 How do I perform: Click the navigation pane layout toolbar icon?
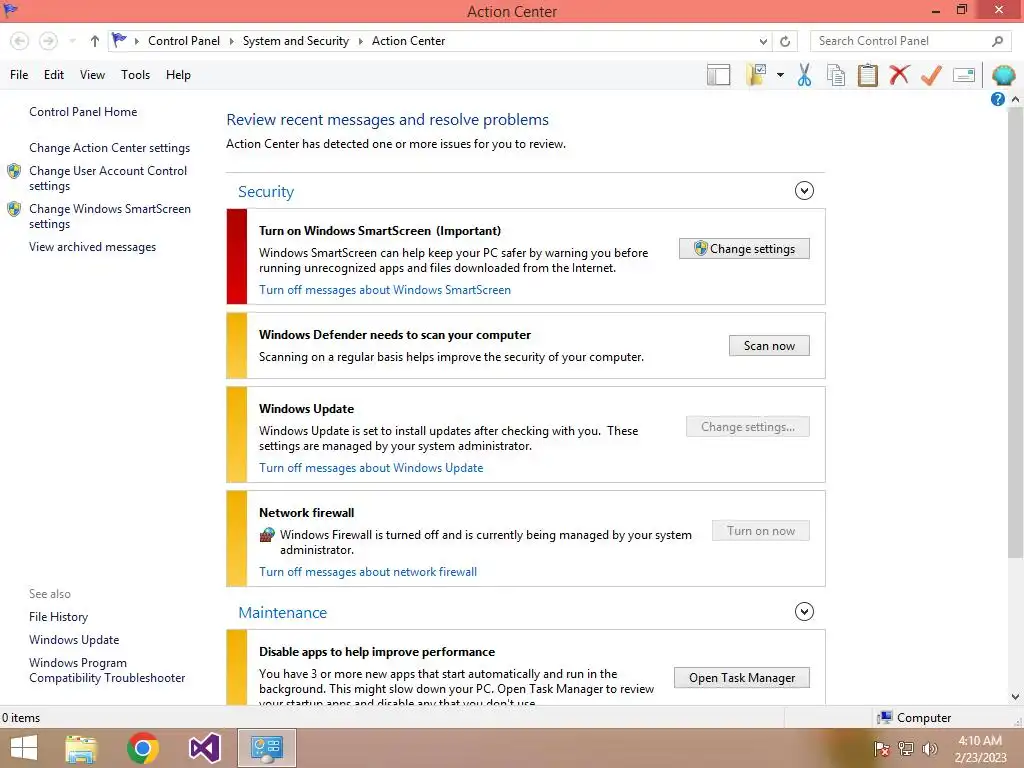pyautogui.click(x=718, y=75)
